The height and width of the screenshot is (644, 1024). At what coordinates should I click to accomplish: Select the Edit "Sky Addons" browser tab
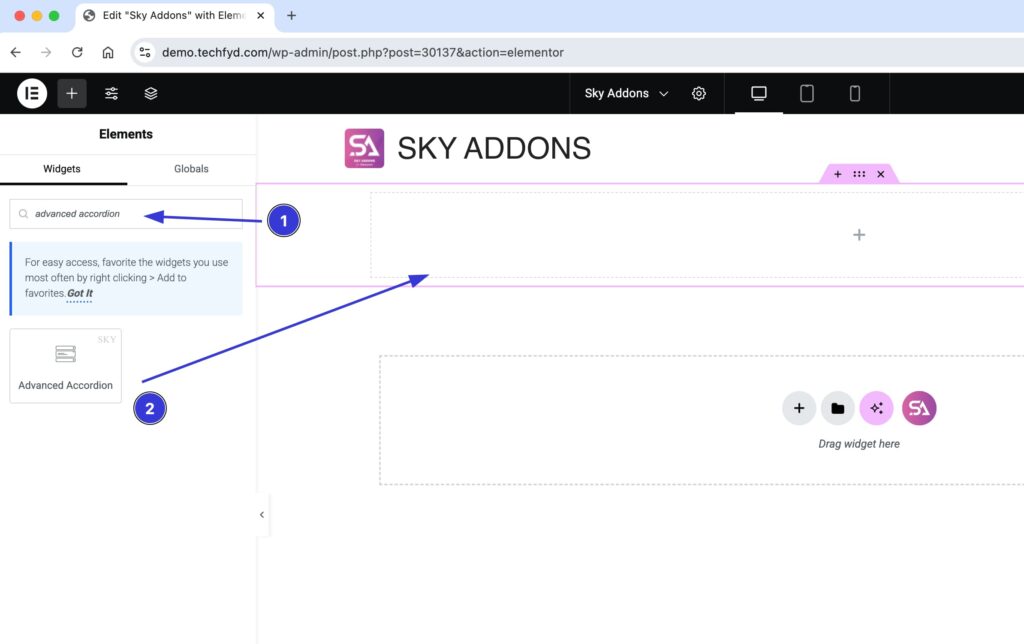point(174,16)
